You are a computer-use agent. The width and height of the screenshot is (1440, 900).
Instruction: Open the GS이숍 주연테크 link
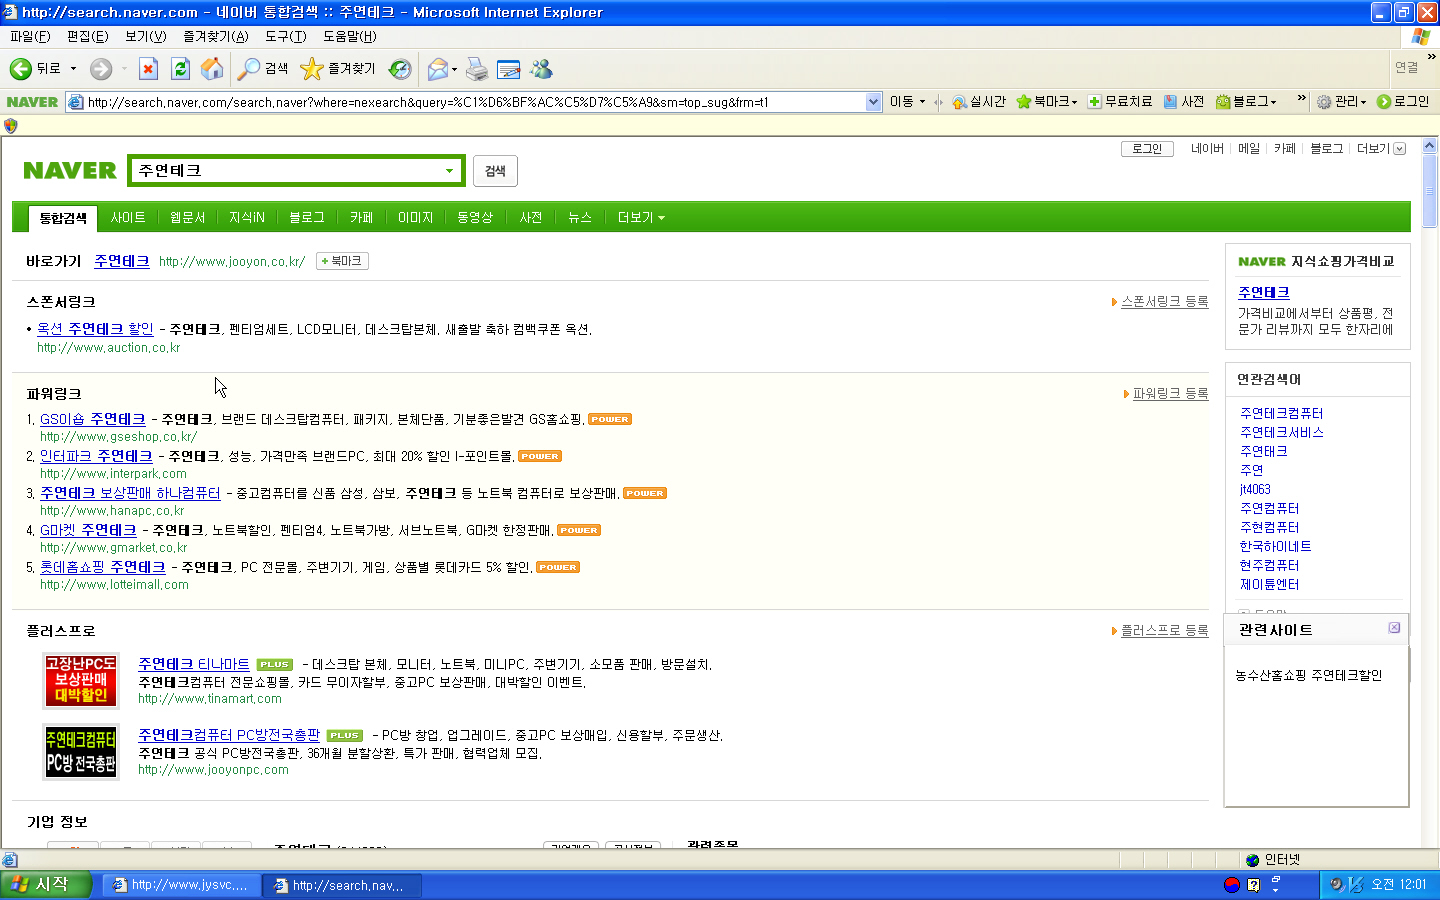(x=92, y=419)
